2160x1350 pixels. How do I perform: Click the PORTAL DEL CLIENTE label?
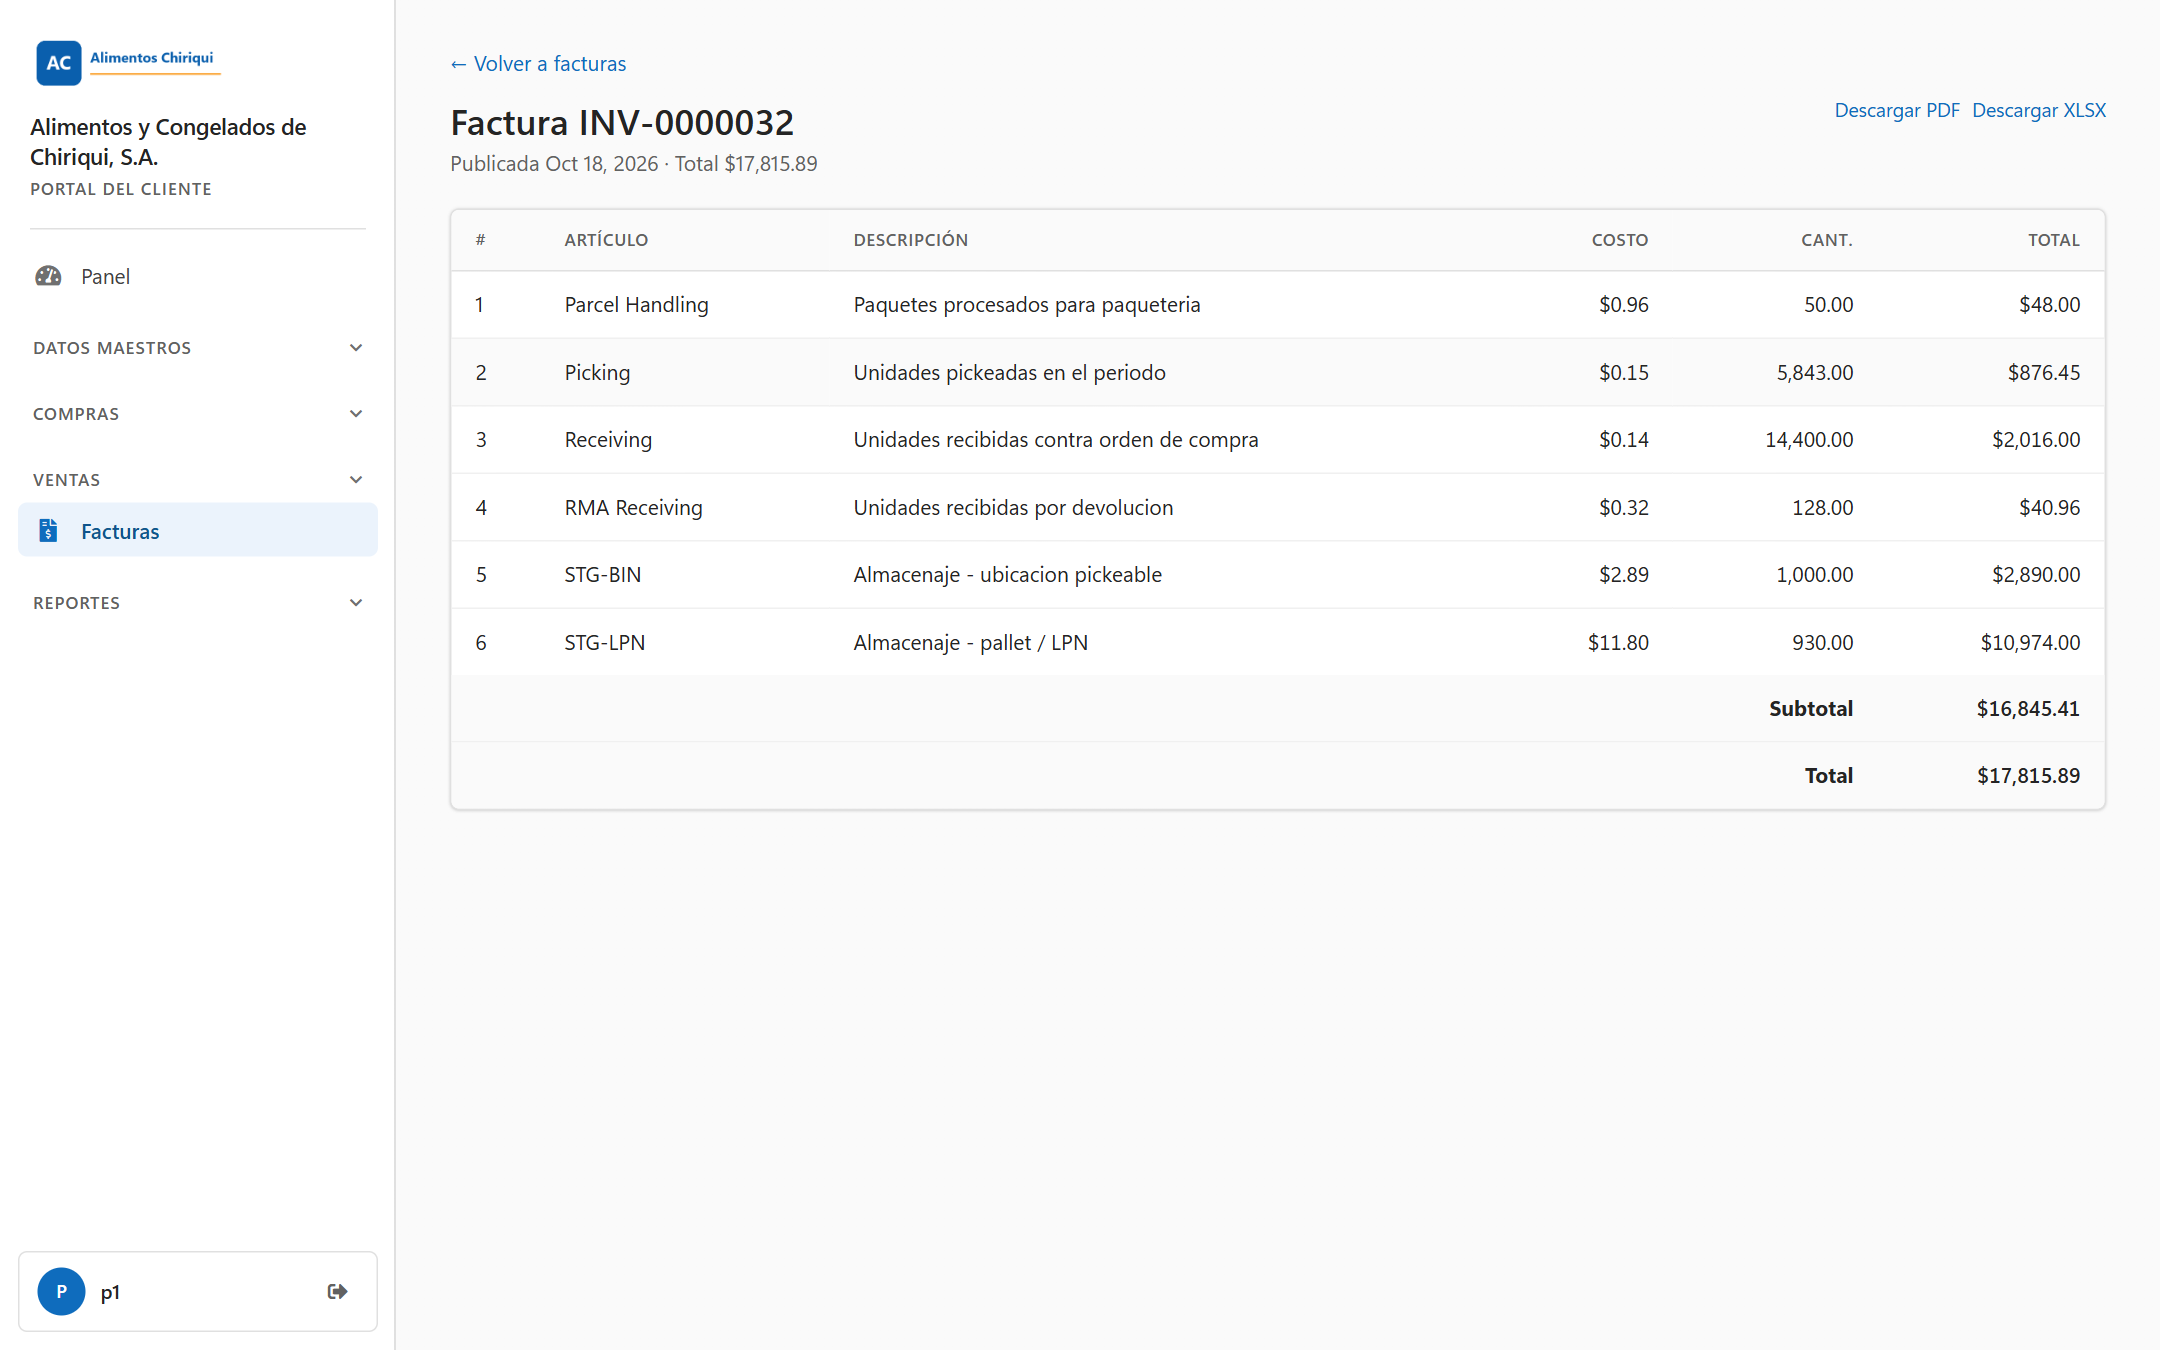121,189
